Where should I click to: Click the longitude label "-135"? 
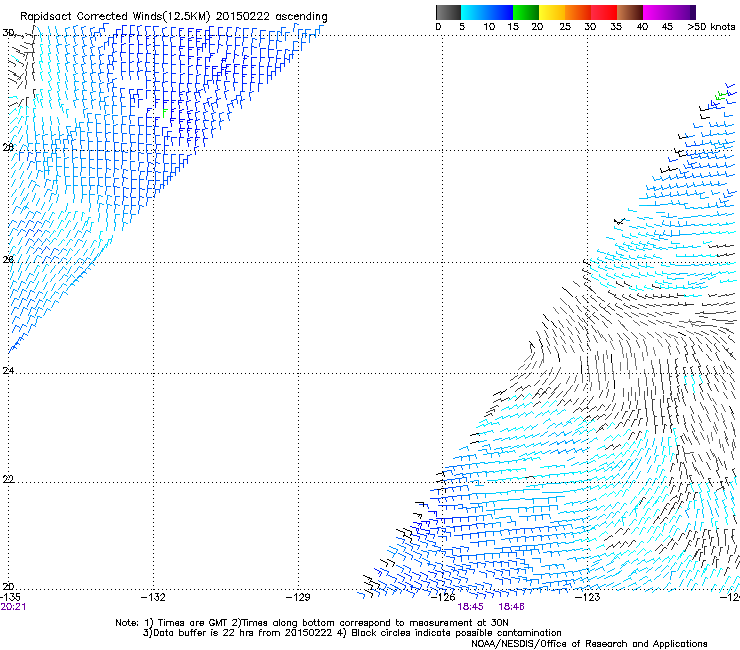10,597
